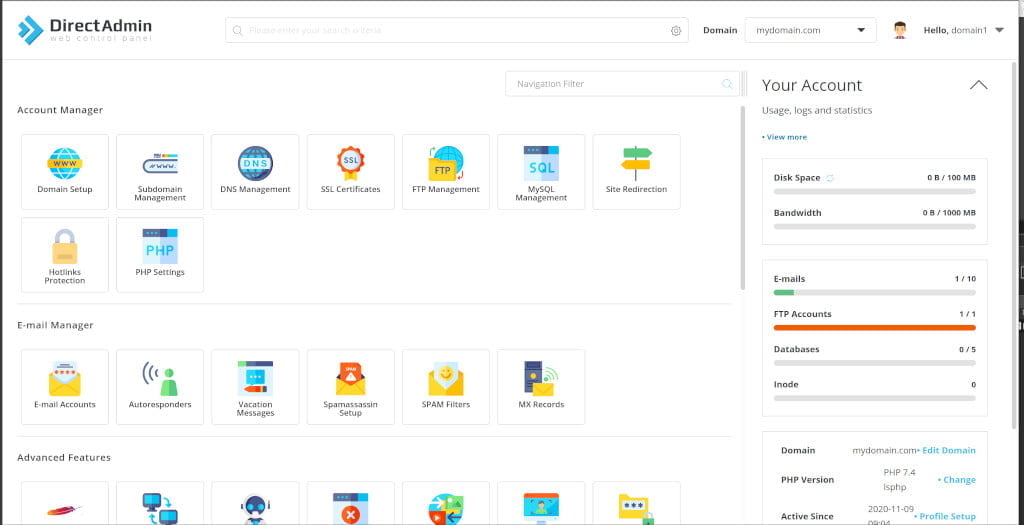Open Spamassassin Setup
This screenshot has height=525, width=1024.
[x=351, y=387]
